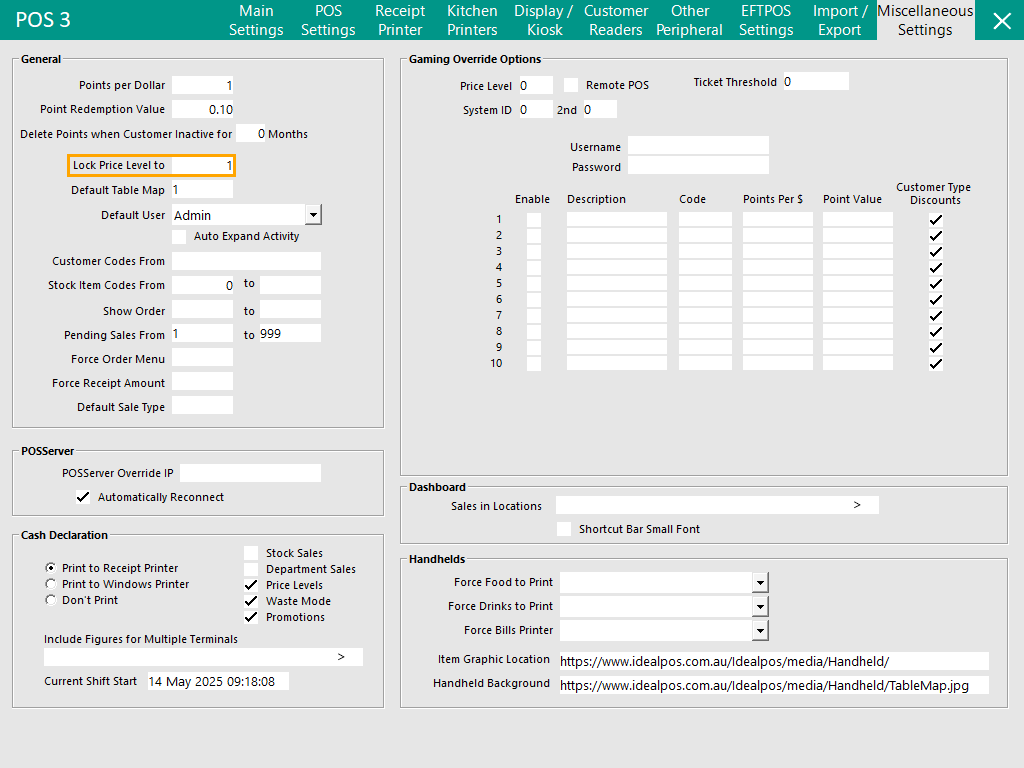
Task: Open Sales in Locations selector arrow
Action: pos(857,505)
